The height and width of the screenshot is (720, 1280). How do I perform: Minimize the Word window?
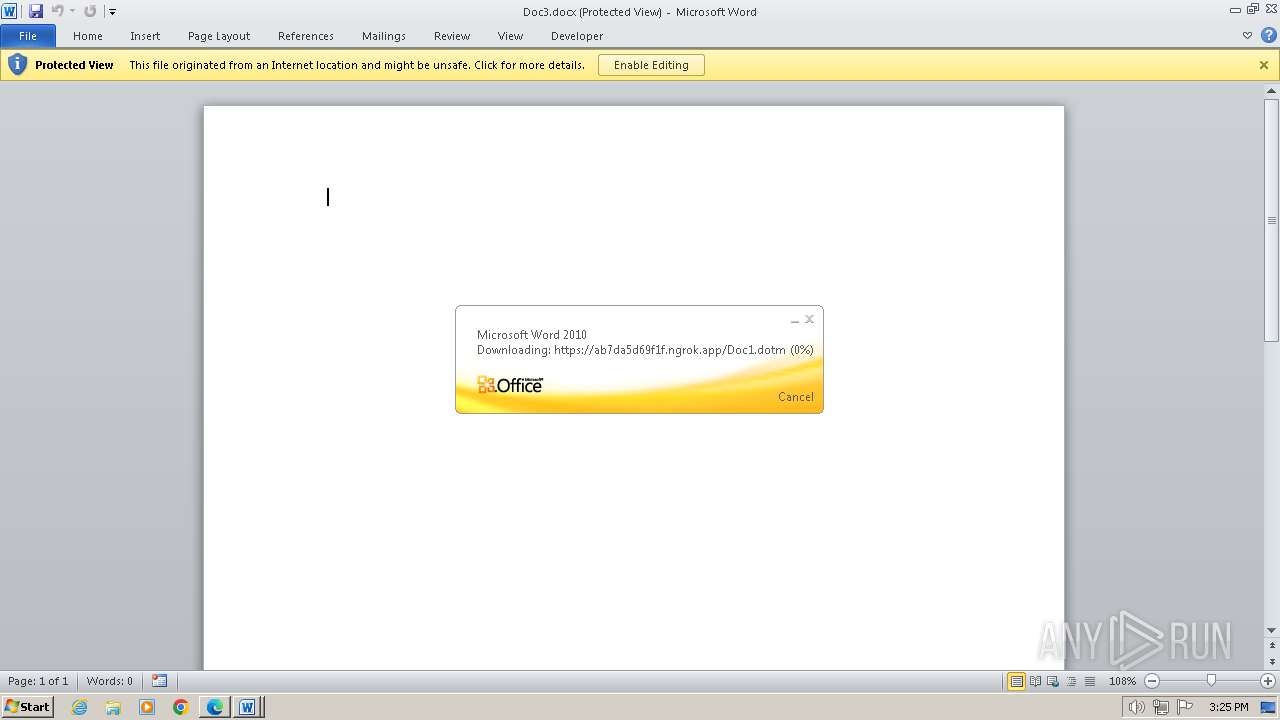click(x=1236, y=9)
